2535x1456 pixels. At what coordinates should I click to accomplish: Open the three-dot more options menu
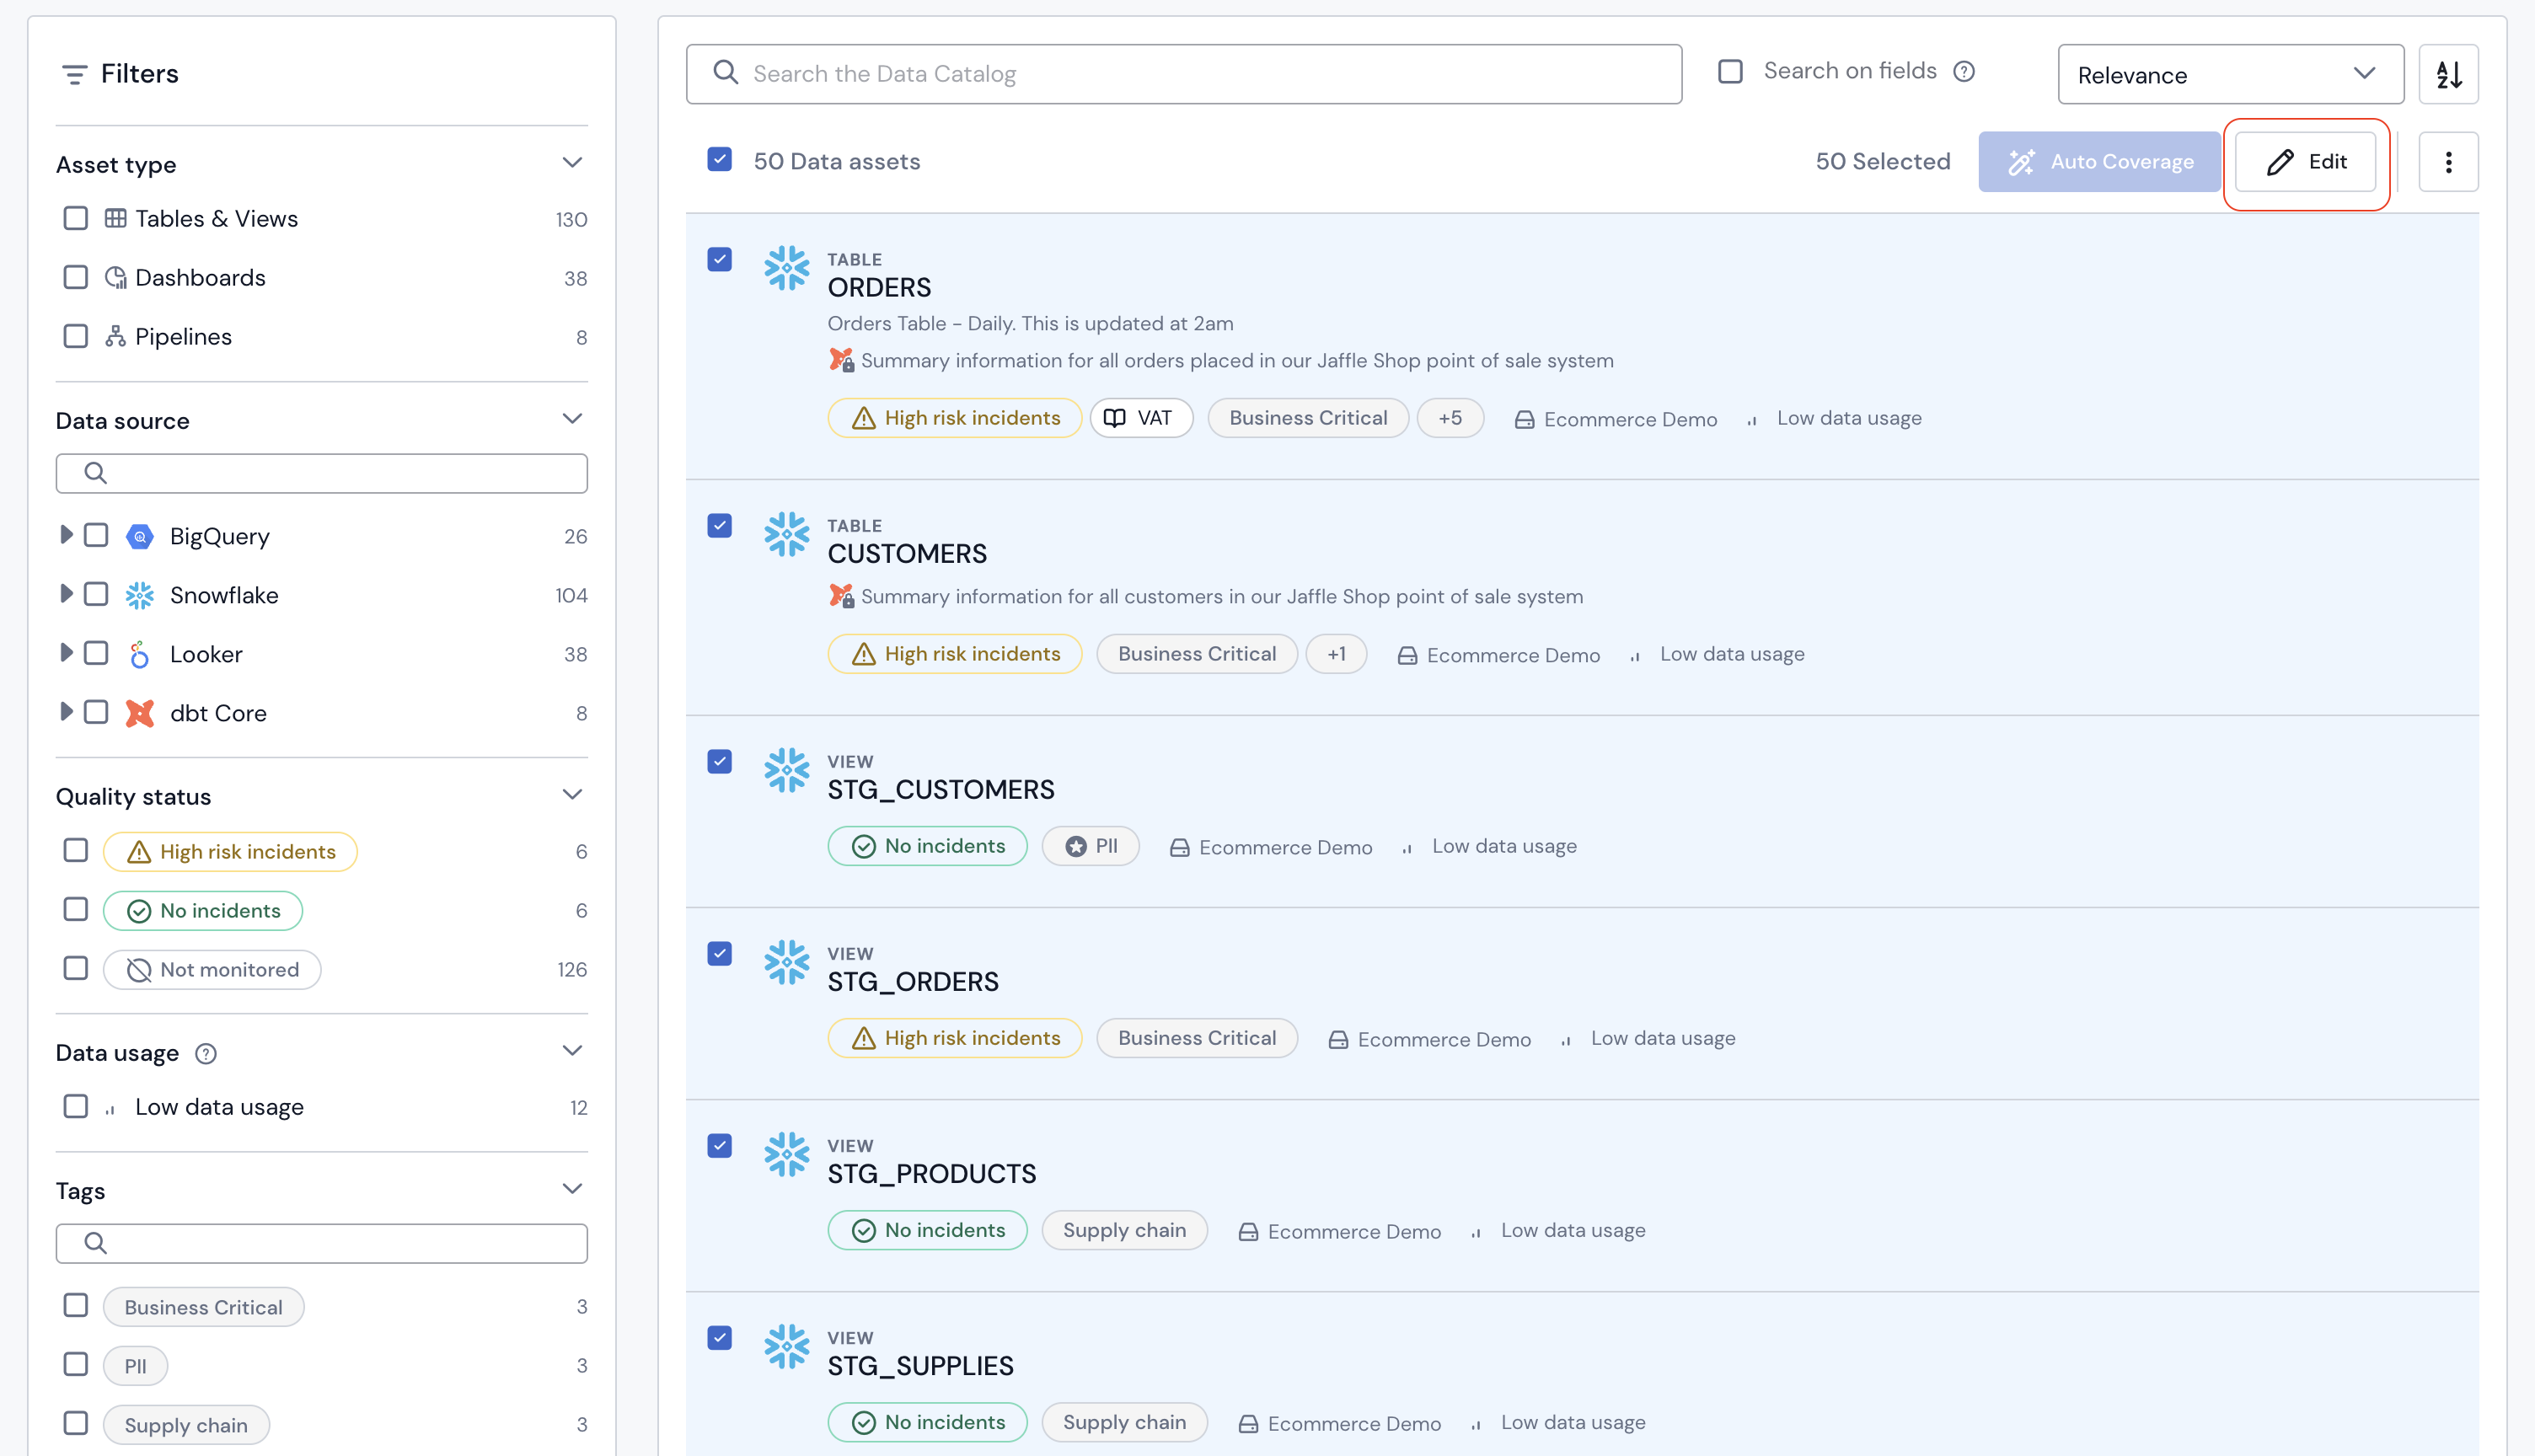[2447, 162]
